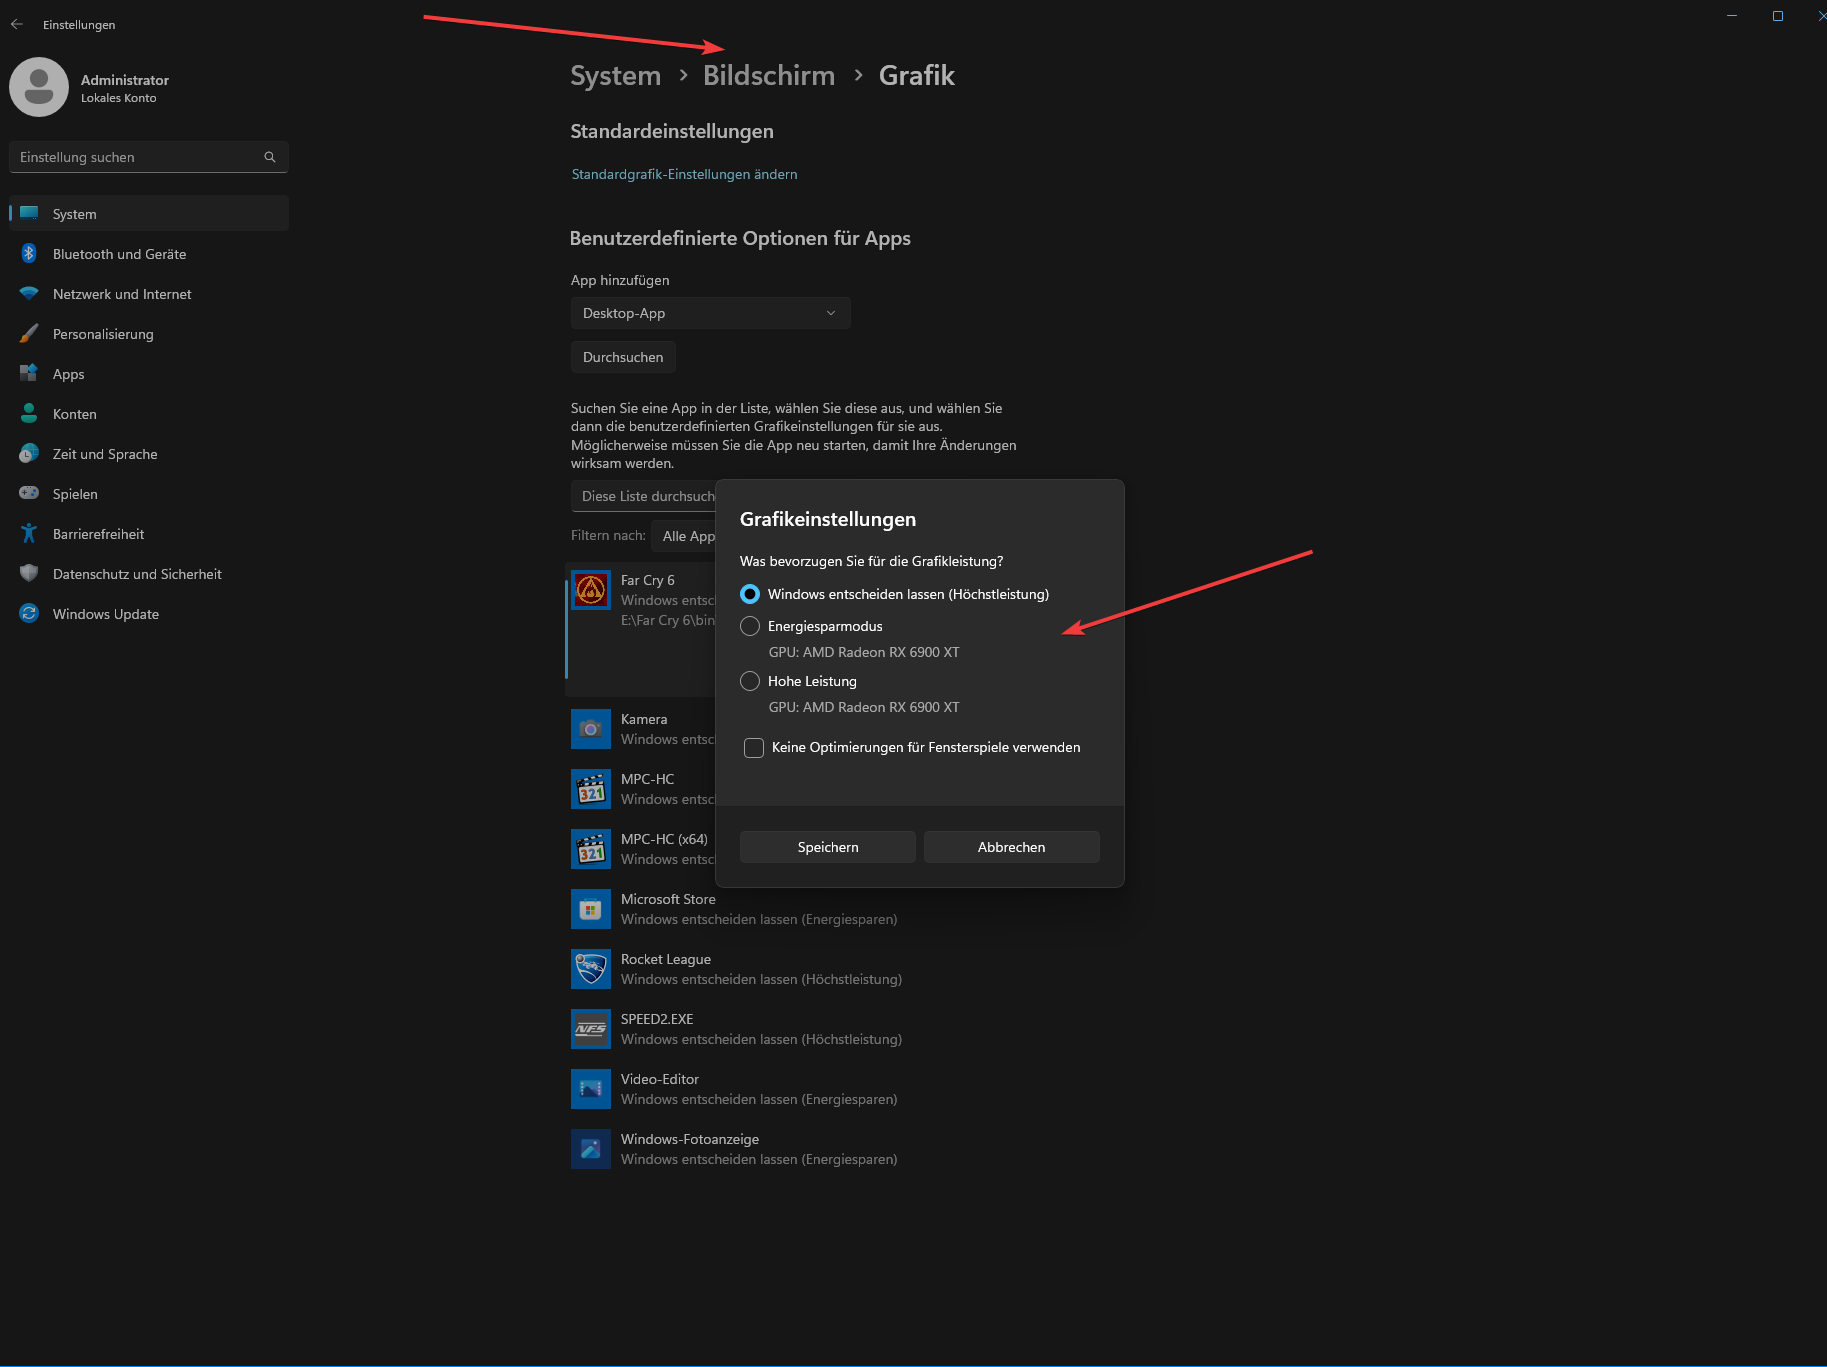The height and width of the screenshot is (1367, 1827).
Task: Click the Microsoft Store app icon
Action: [x=591, y=909]
